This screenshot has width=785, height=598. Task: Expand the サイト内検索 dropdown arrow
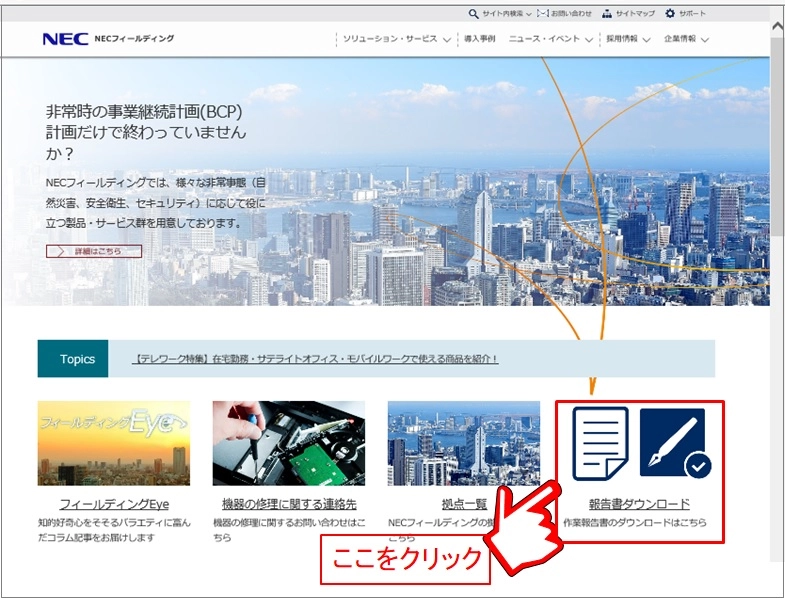pos(529,15)
